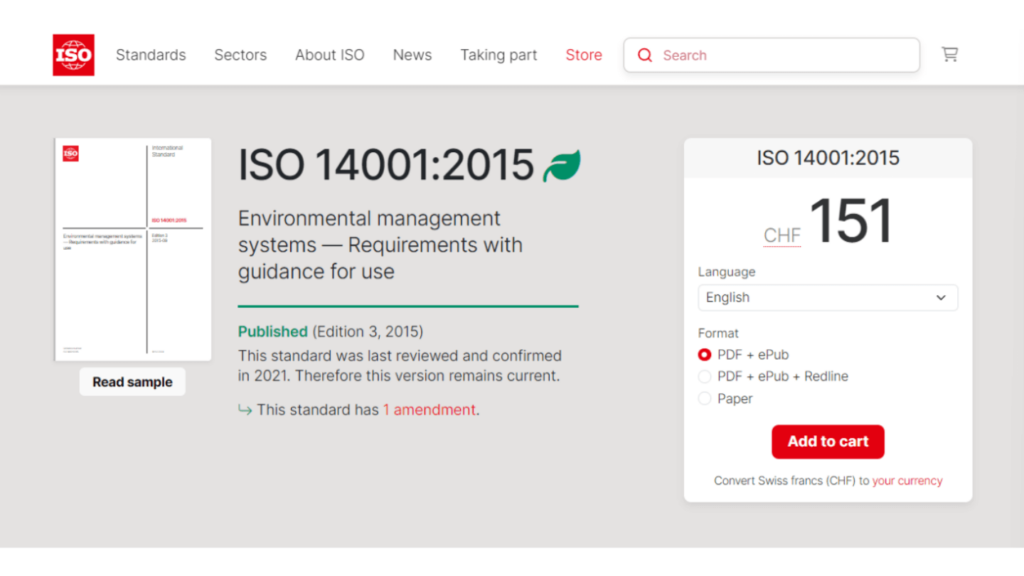
Task: Open the Language dropdown set to English
Action: 827,298
